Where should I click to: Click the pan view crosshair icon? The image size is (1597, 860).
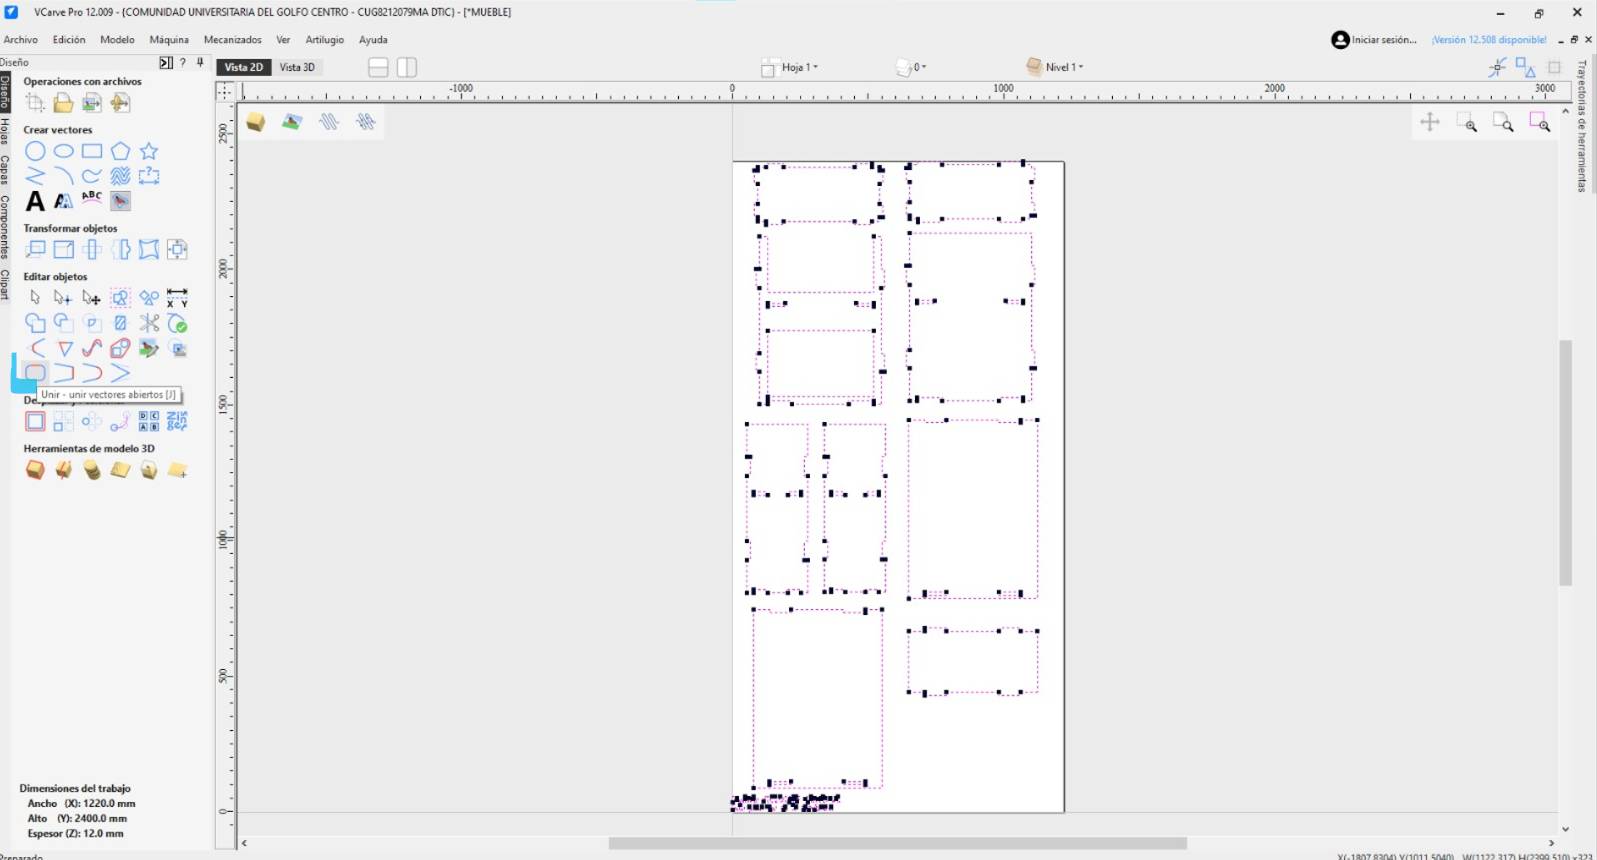point(1430,122)
